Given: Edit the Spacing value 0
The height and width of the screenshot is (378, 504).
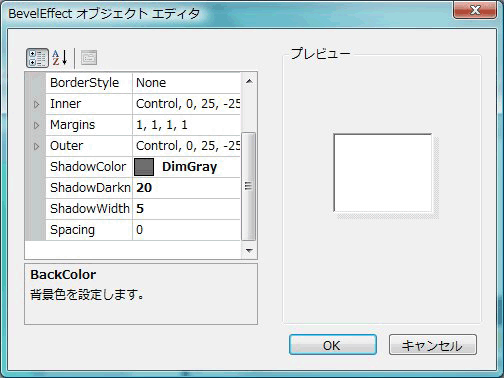Looking at the screenshot, I should coord(186,230).
